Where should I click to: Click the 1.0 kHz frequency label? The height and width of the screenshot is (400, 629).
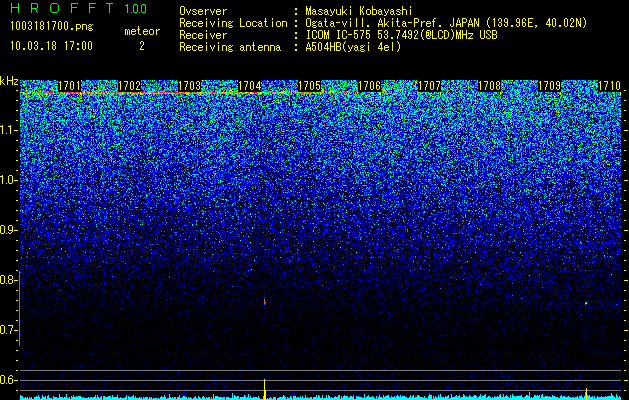[9, 180]
